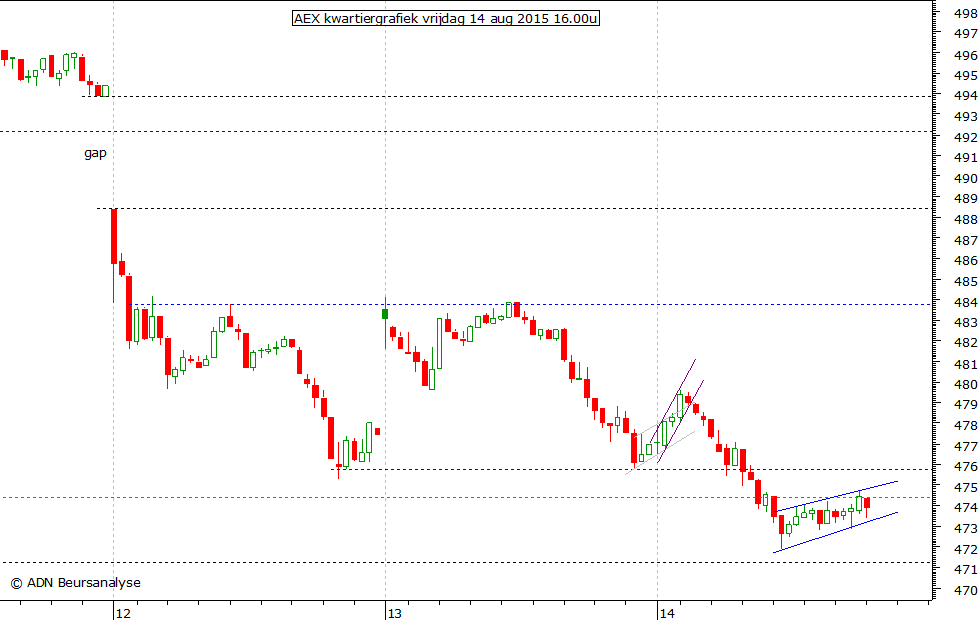Viewport: 980px width, 620px height.
Task: Click the price label 482 on the axis
Action: point(966,343)
